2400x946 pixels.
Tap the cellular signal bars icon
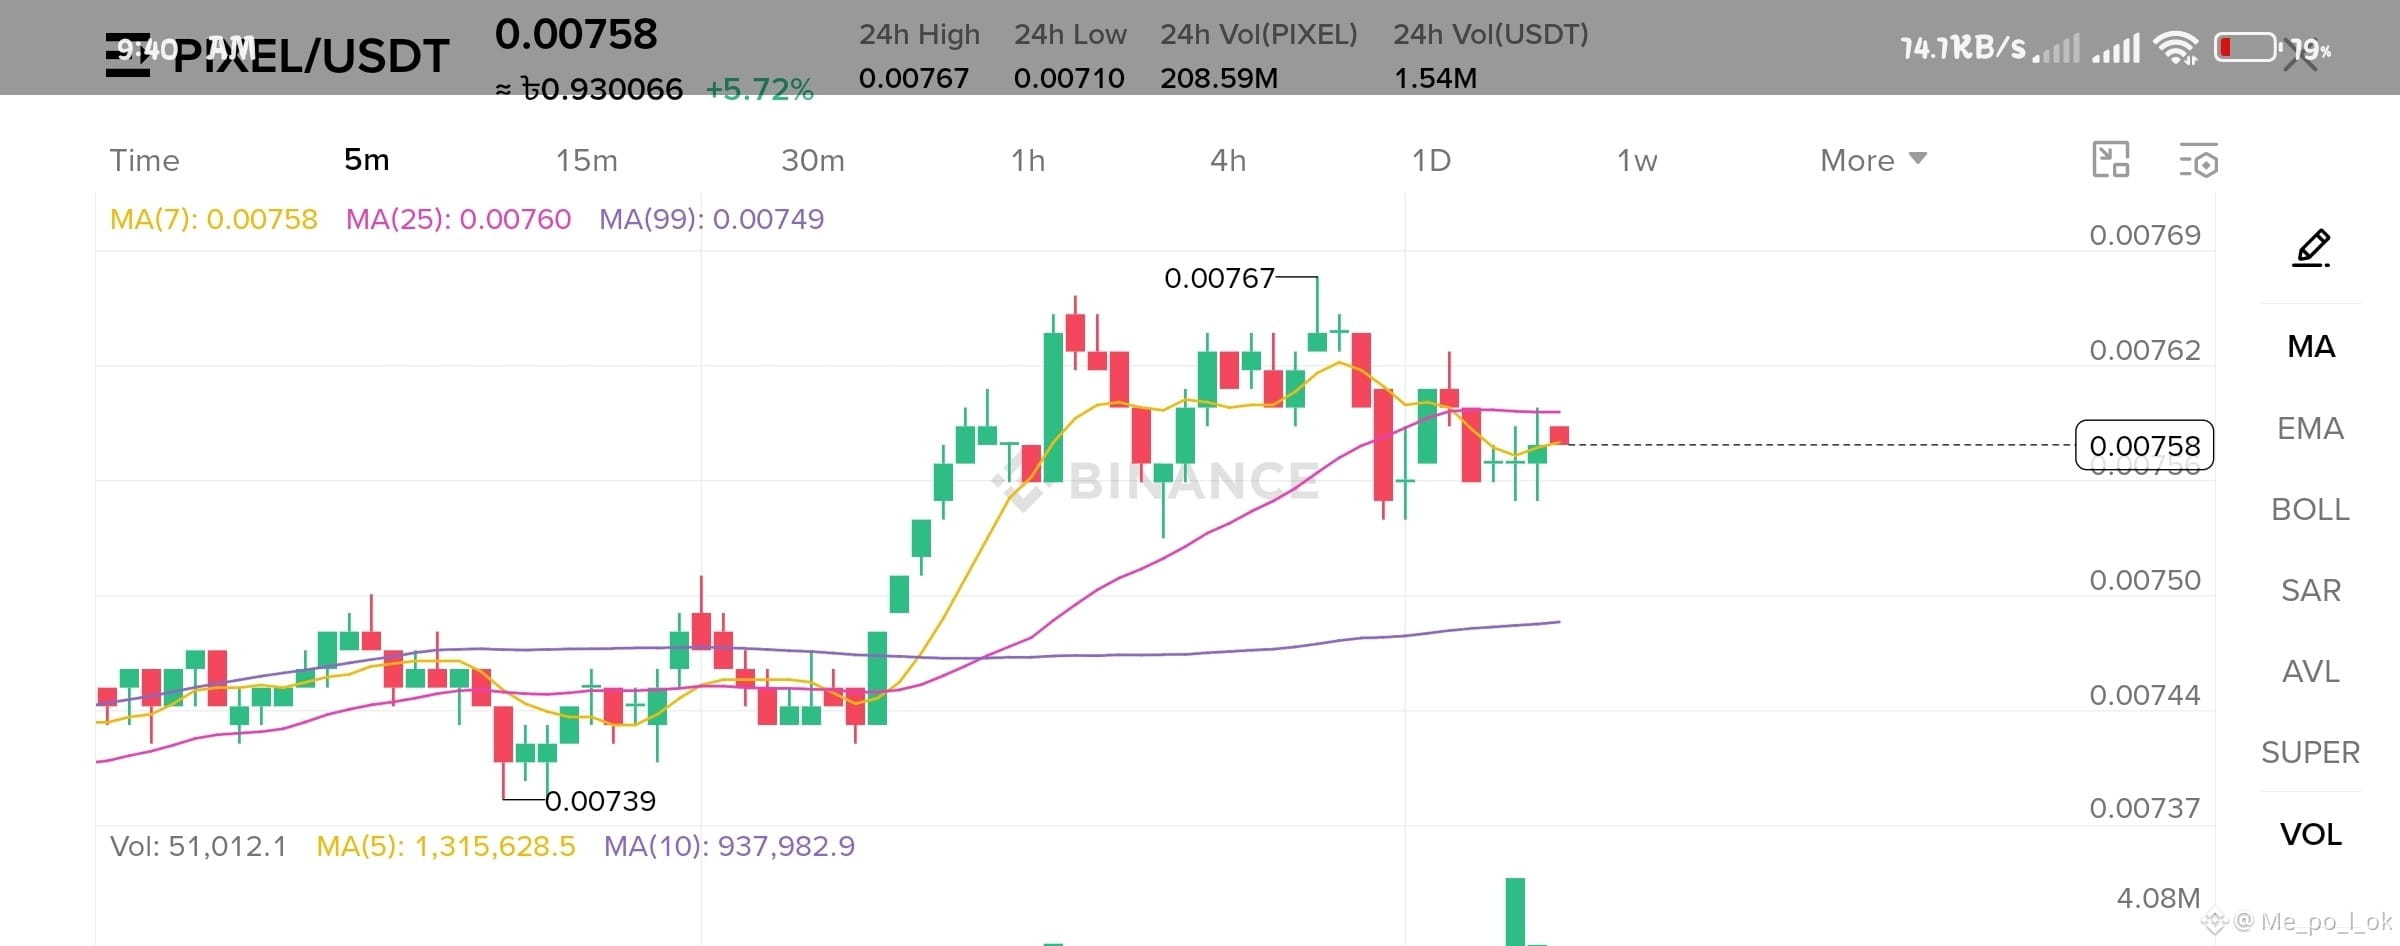[2116, 48]
